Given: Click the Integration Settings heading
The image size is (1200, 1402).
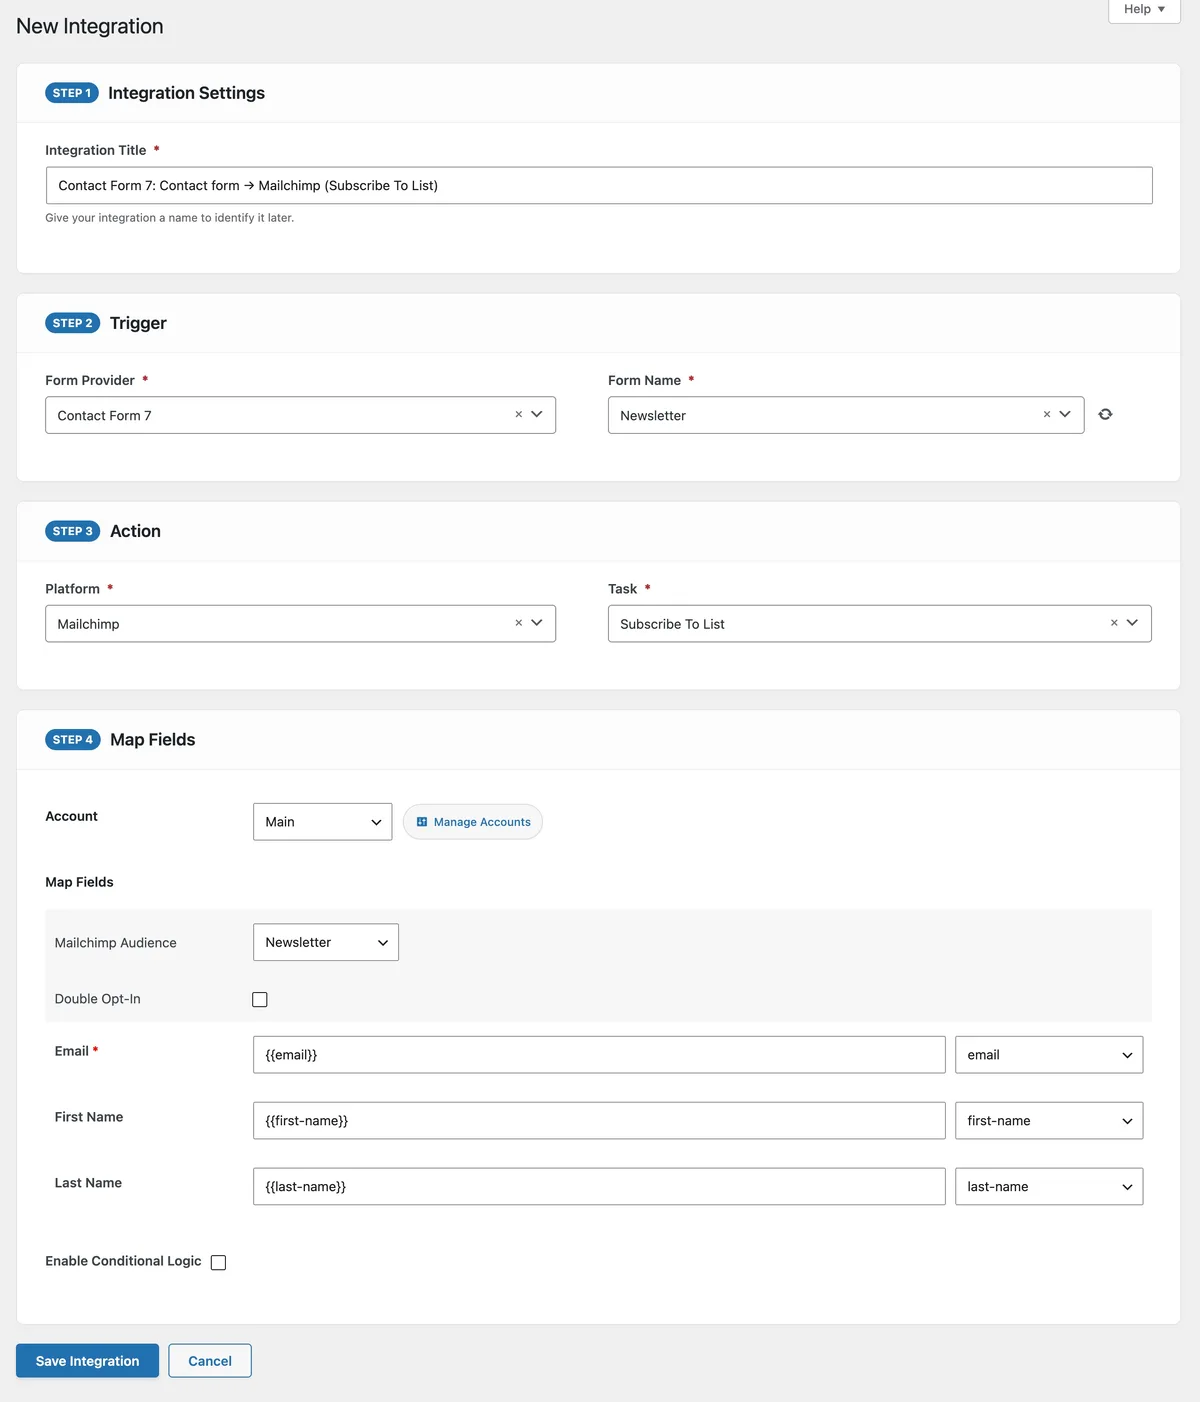Looking at the screenshot, I should pos(186,93).
